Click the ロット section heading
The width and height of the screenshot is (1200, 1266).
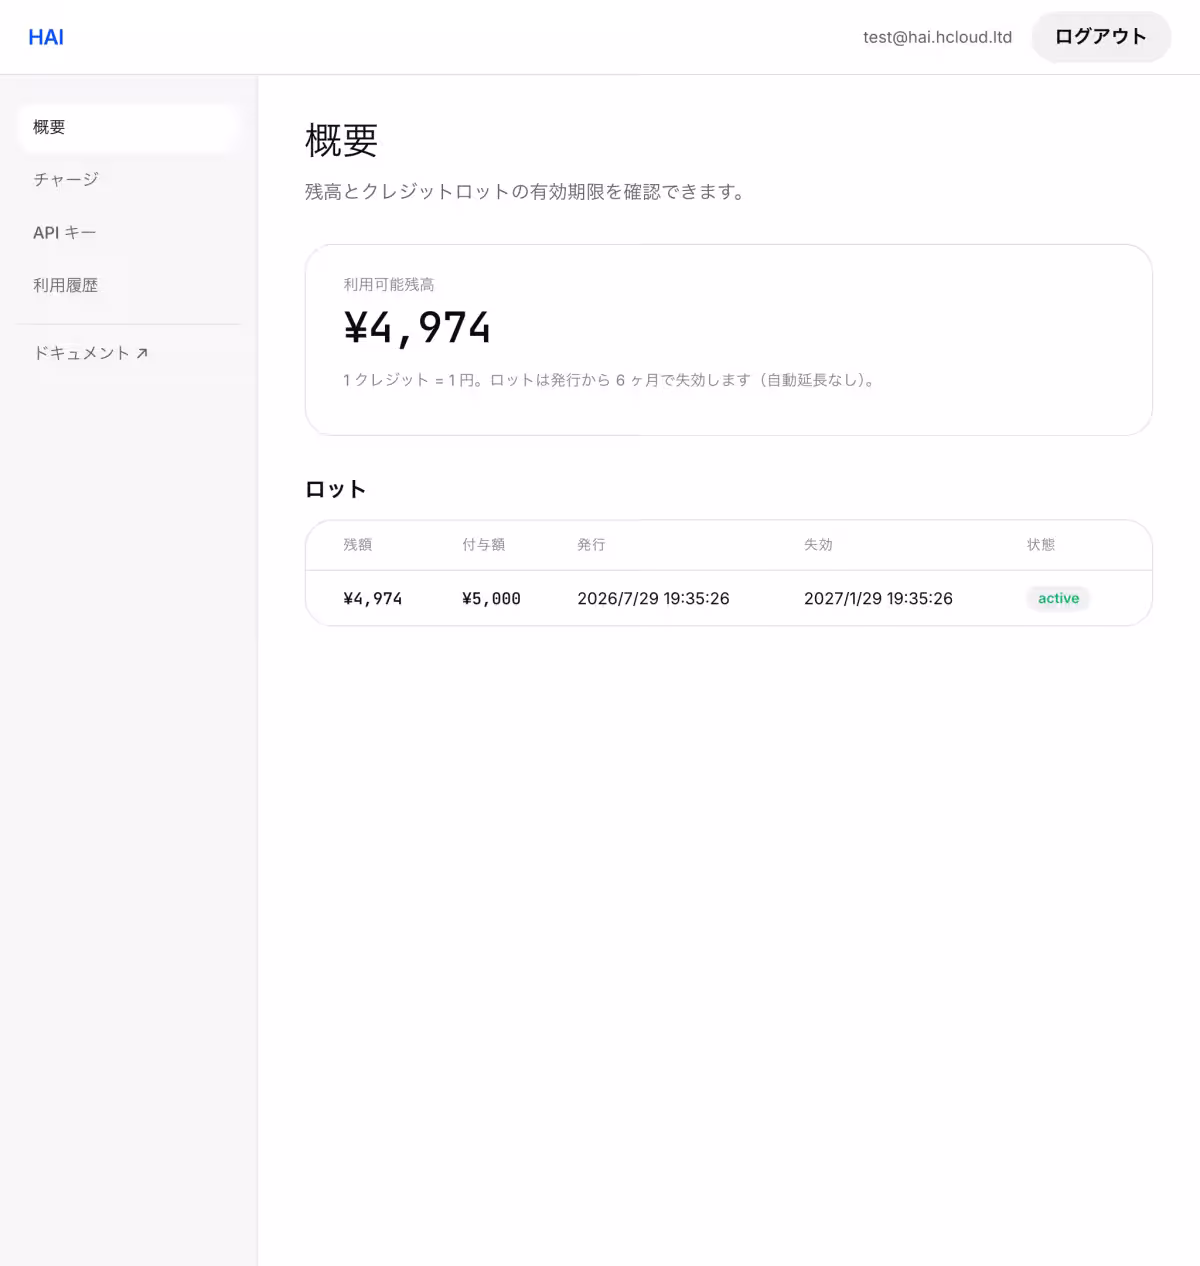coord(336,489)
